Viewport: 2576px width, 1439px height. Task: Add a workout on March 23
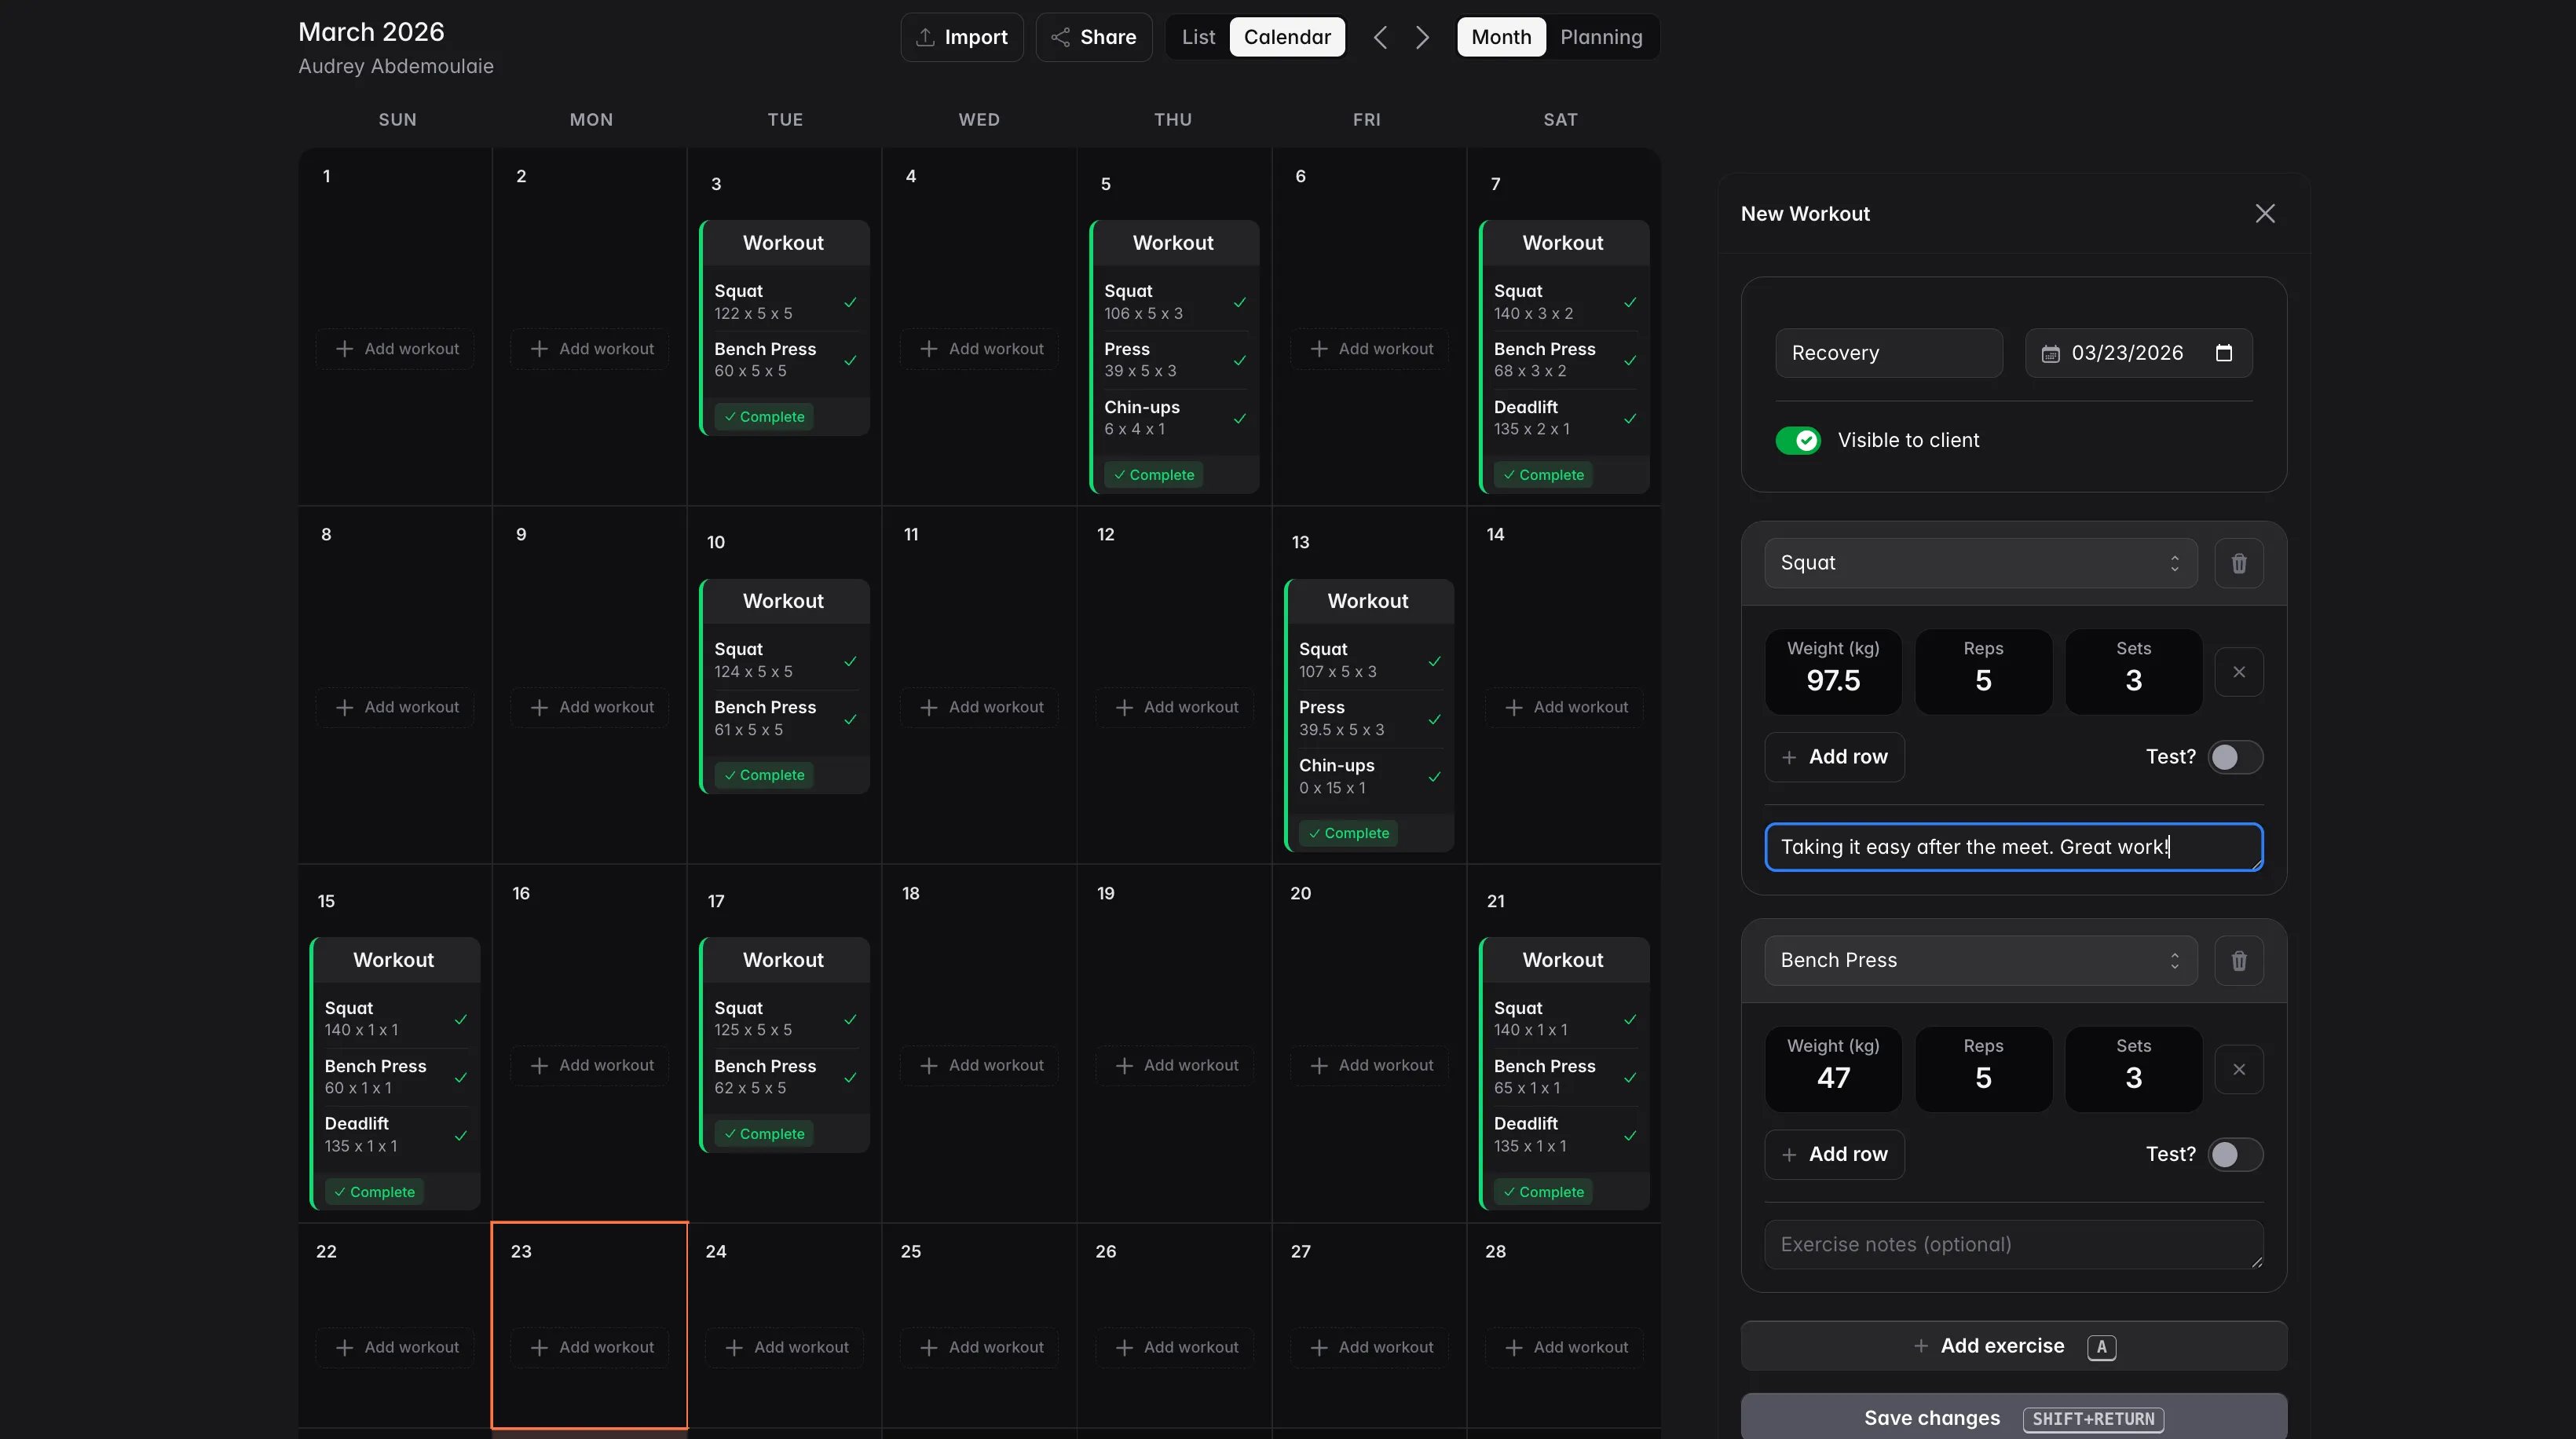(x=589, y=1346)
